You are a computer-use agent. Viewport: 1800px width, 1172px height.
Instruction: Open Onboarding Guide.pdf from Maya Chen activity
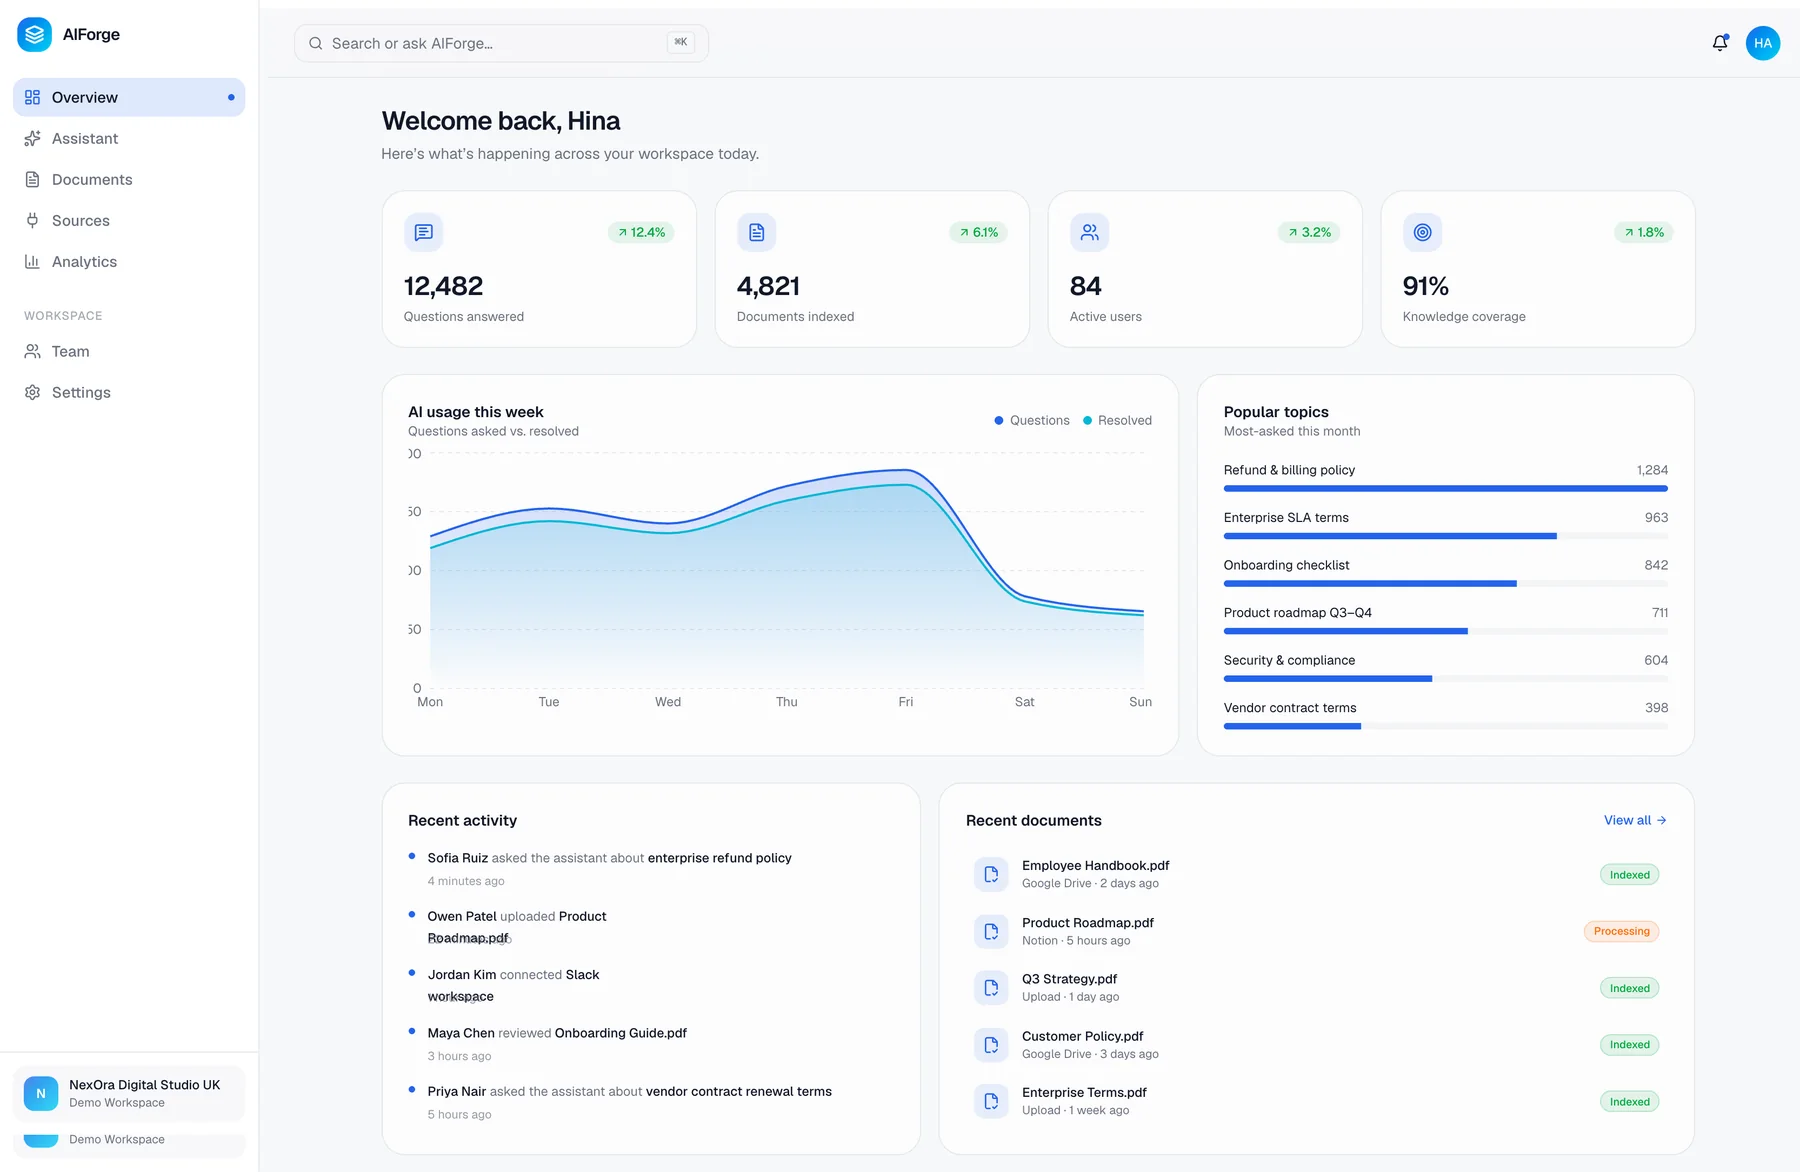[621, 1033]
